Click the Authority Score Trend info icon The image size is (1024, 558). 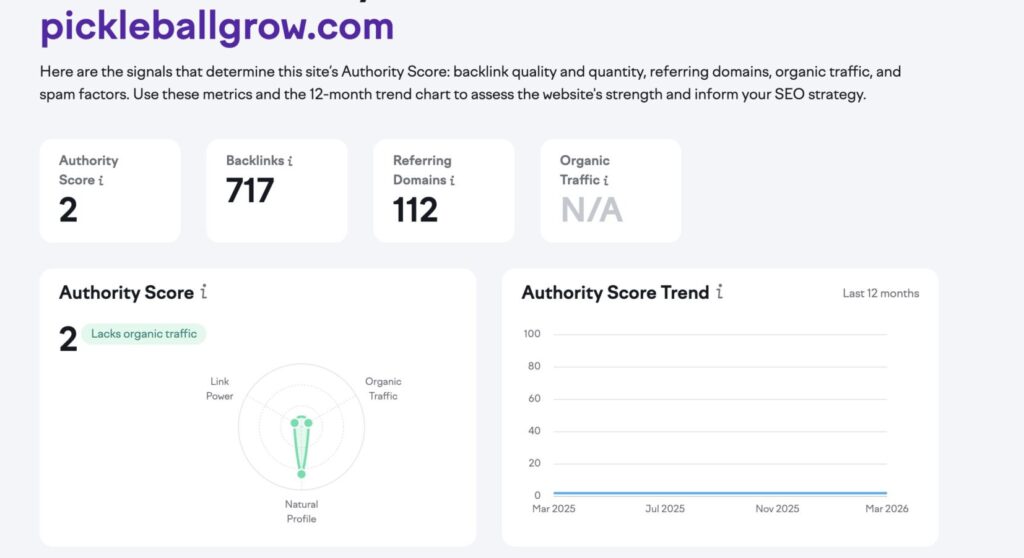tap(719, 293)
